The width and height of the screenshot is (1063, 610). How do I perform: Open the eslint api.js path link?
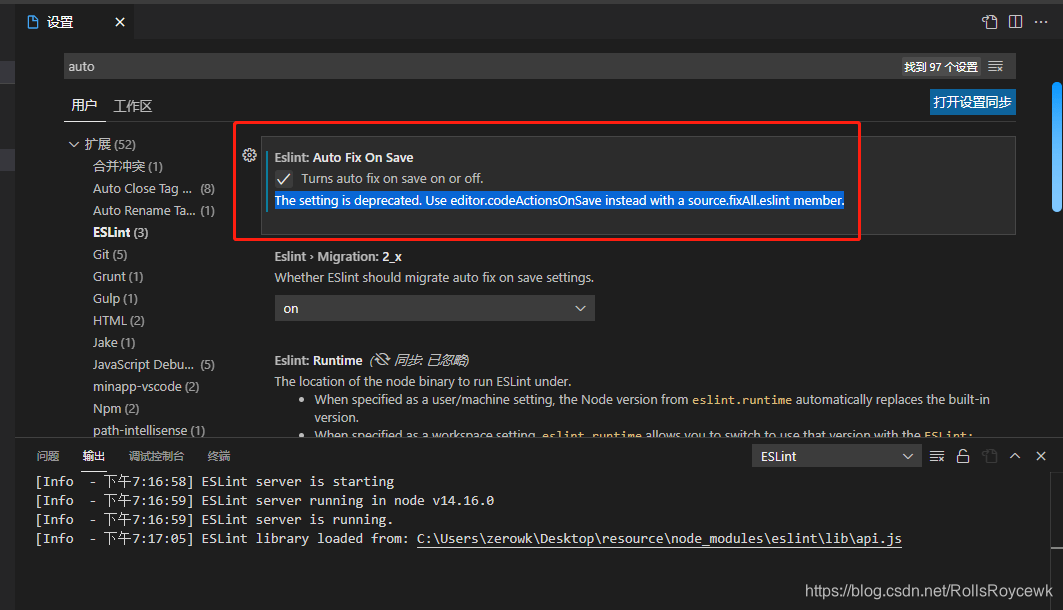[x=659, y=539]
